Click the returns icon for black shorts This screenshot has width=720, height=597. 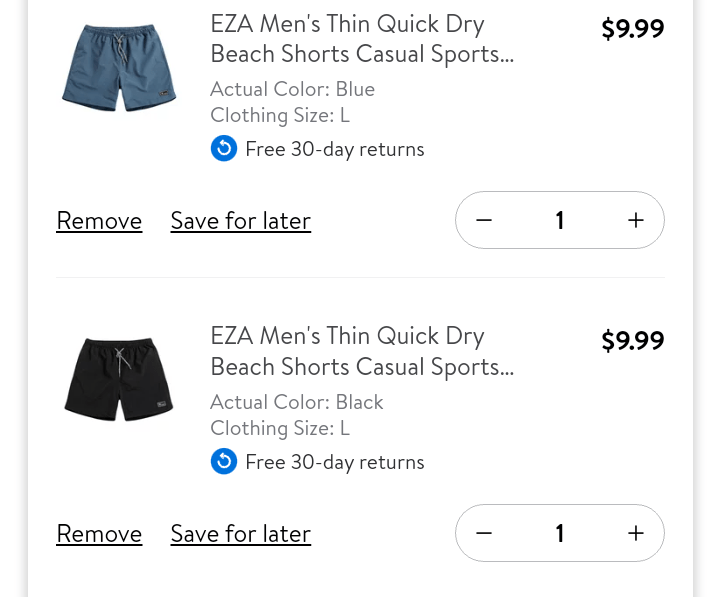point(224,462)
